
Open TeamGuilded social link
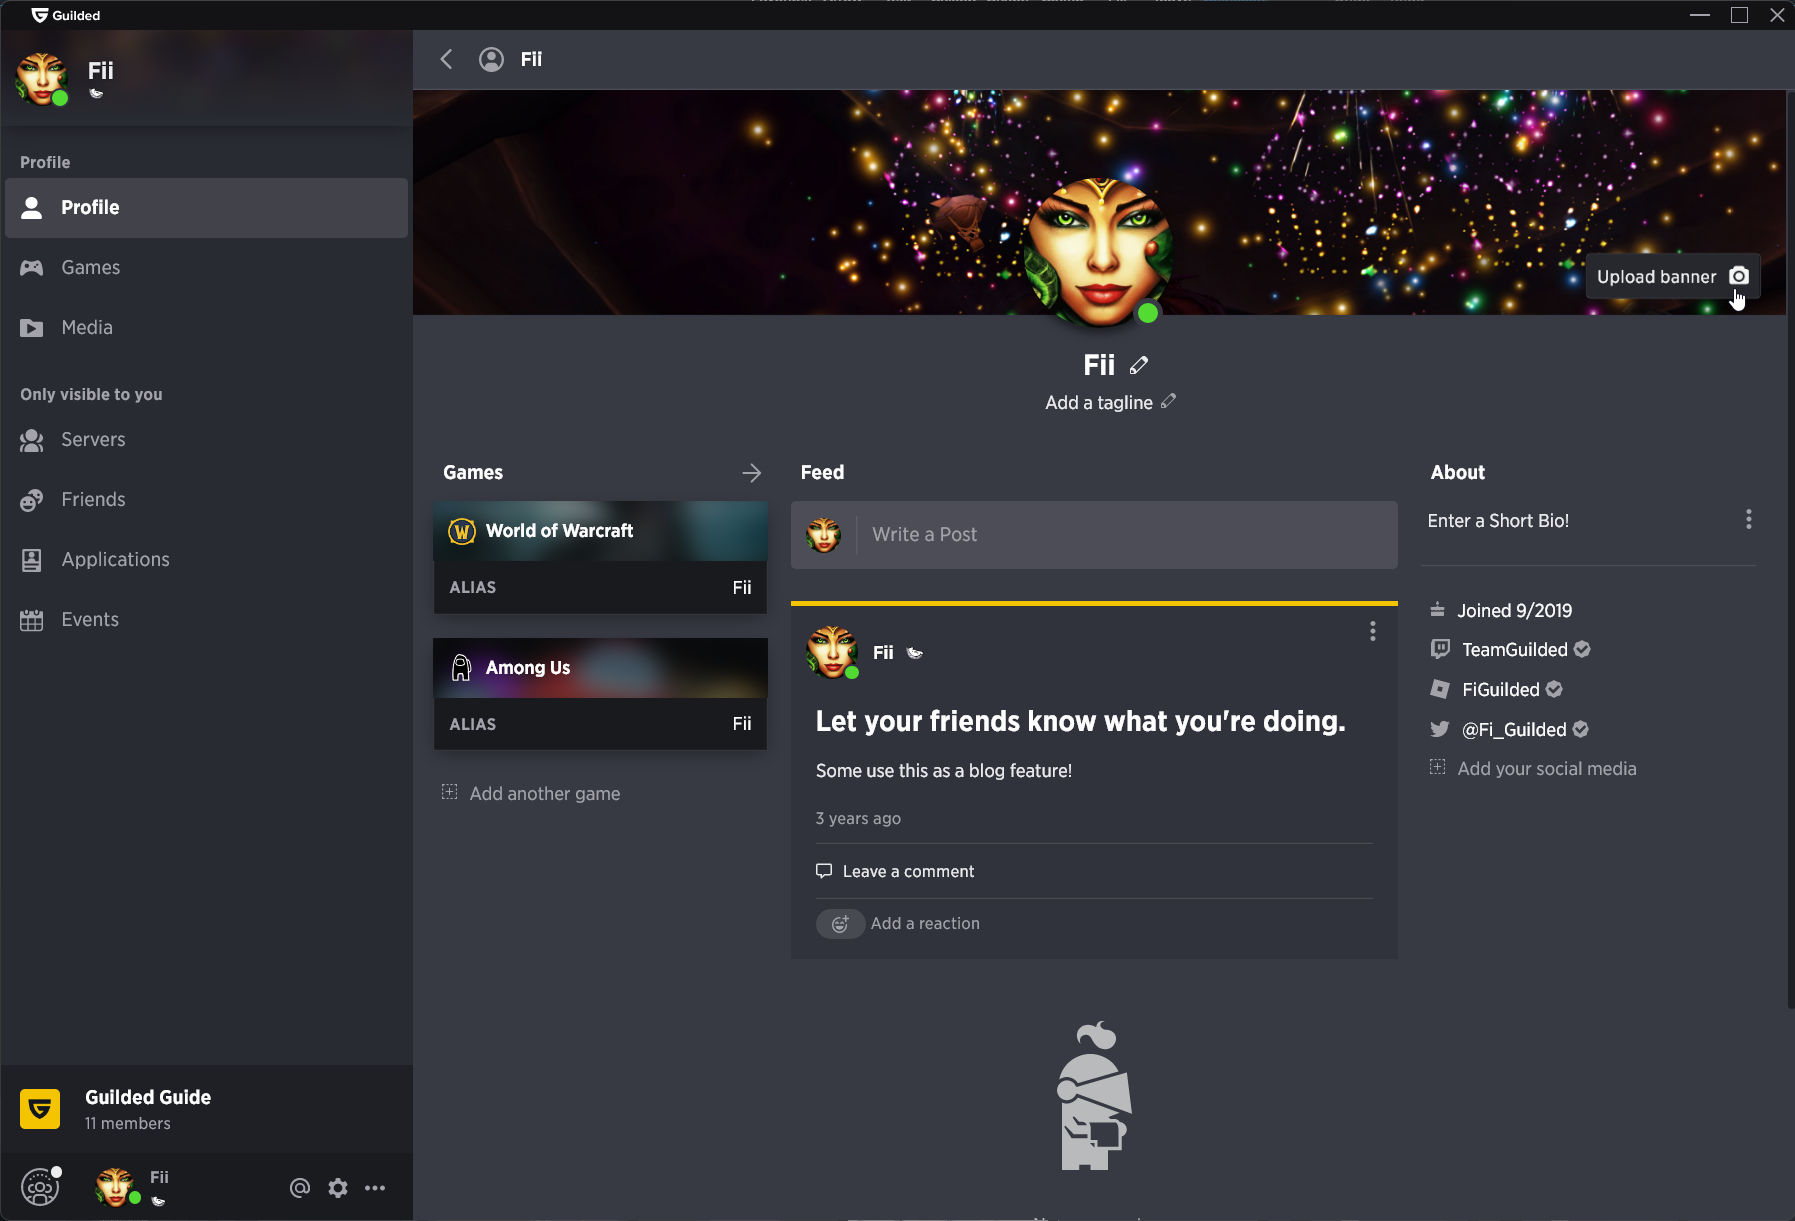tap(1515, 650)
